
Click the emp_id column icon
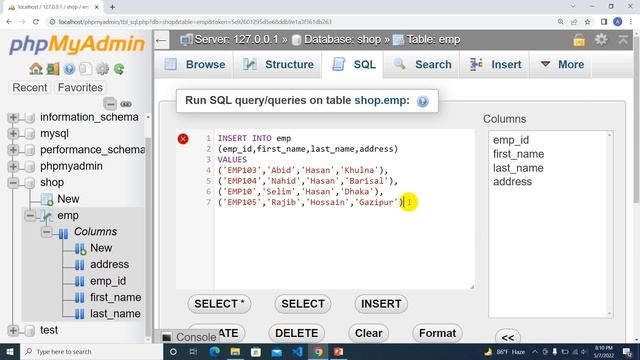point(80,281)
